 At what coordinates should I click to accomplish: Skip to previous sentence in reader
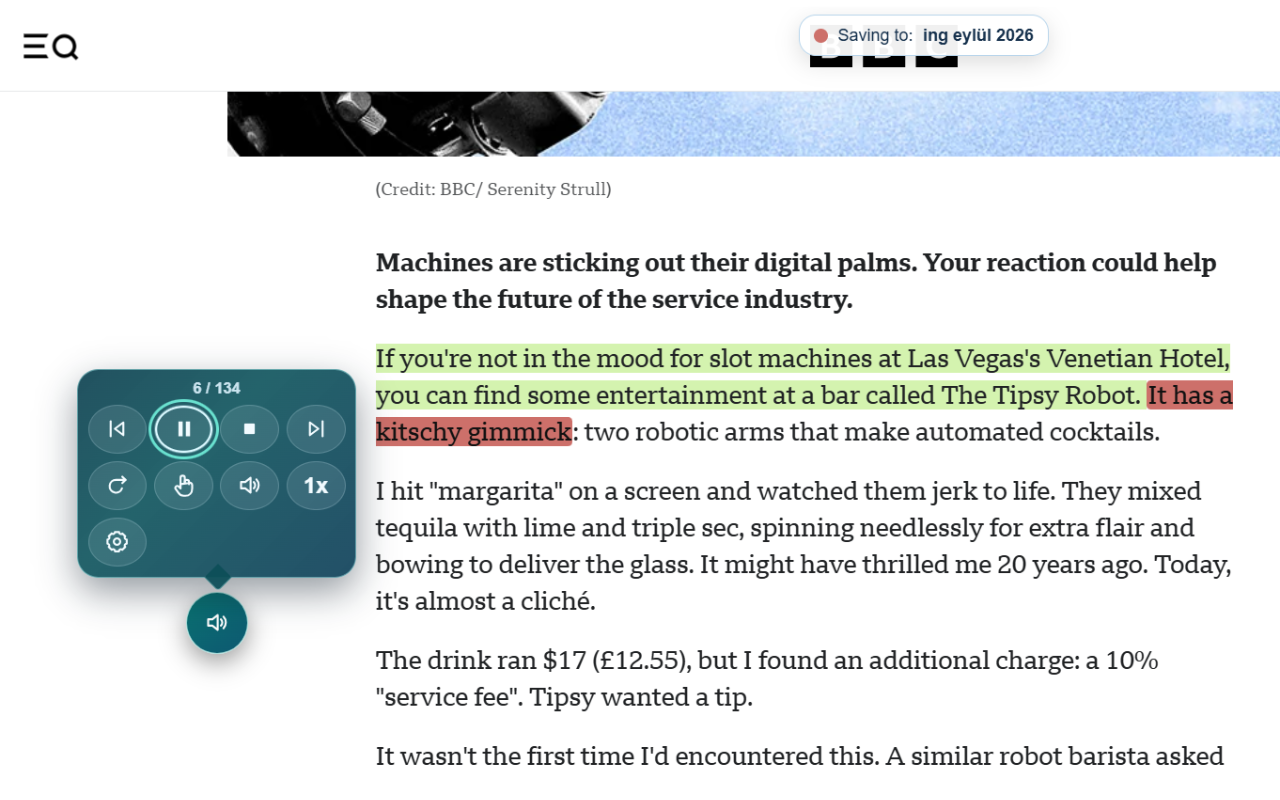click(117, 429)
